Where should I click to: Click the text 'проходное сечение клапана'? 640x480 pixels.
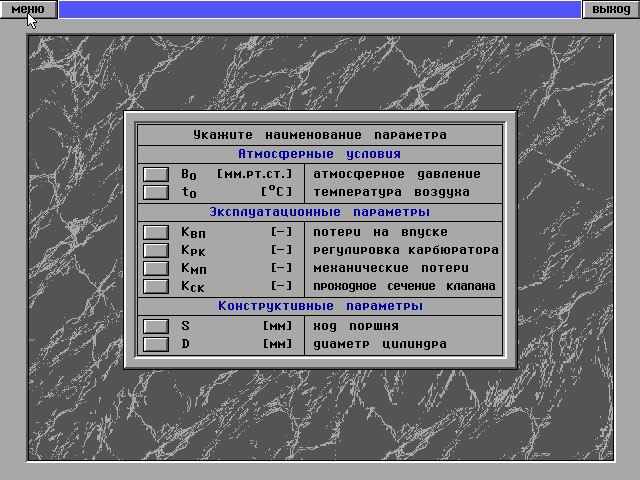click(404, 286)
